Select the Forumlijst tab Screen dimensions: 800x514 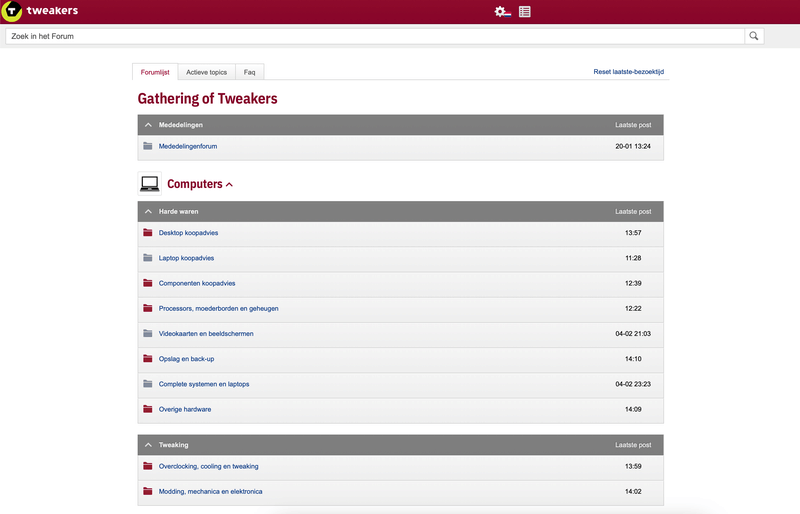tap(155, 72)
